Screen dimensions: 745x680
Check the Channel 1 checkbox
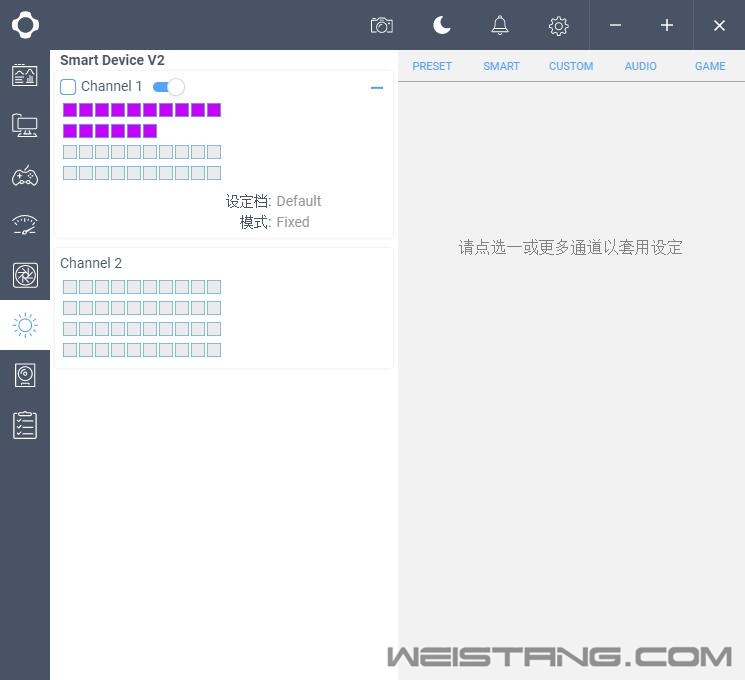[68, 87]
